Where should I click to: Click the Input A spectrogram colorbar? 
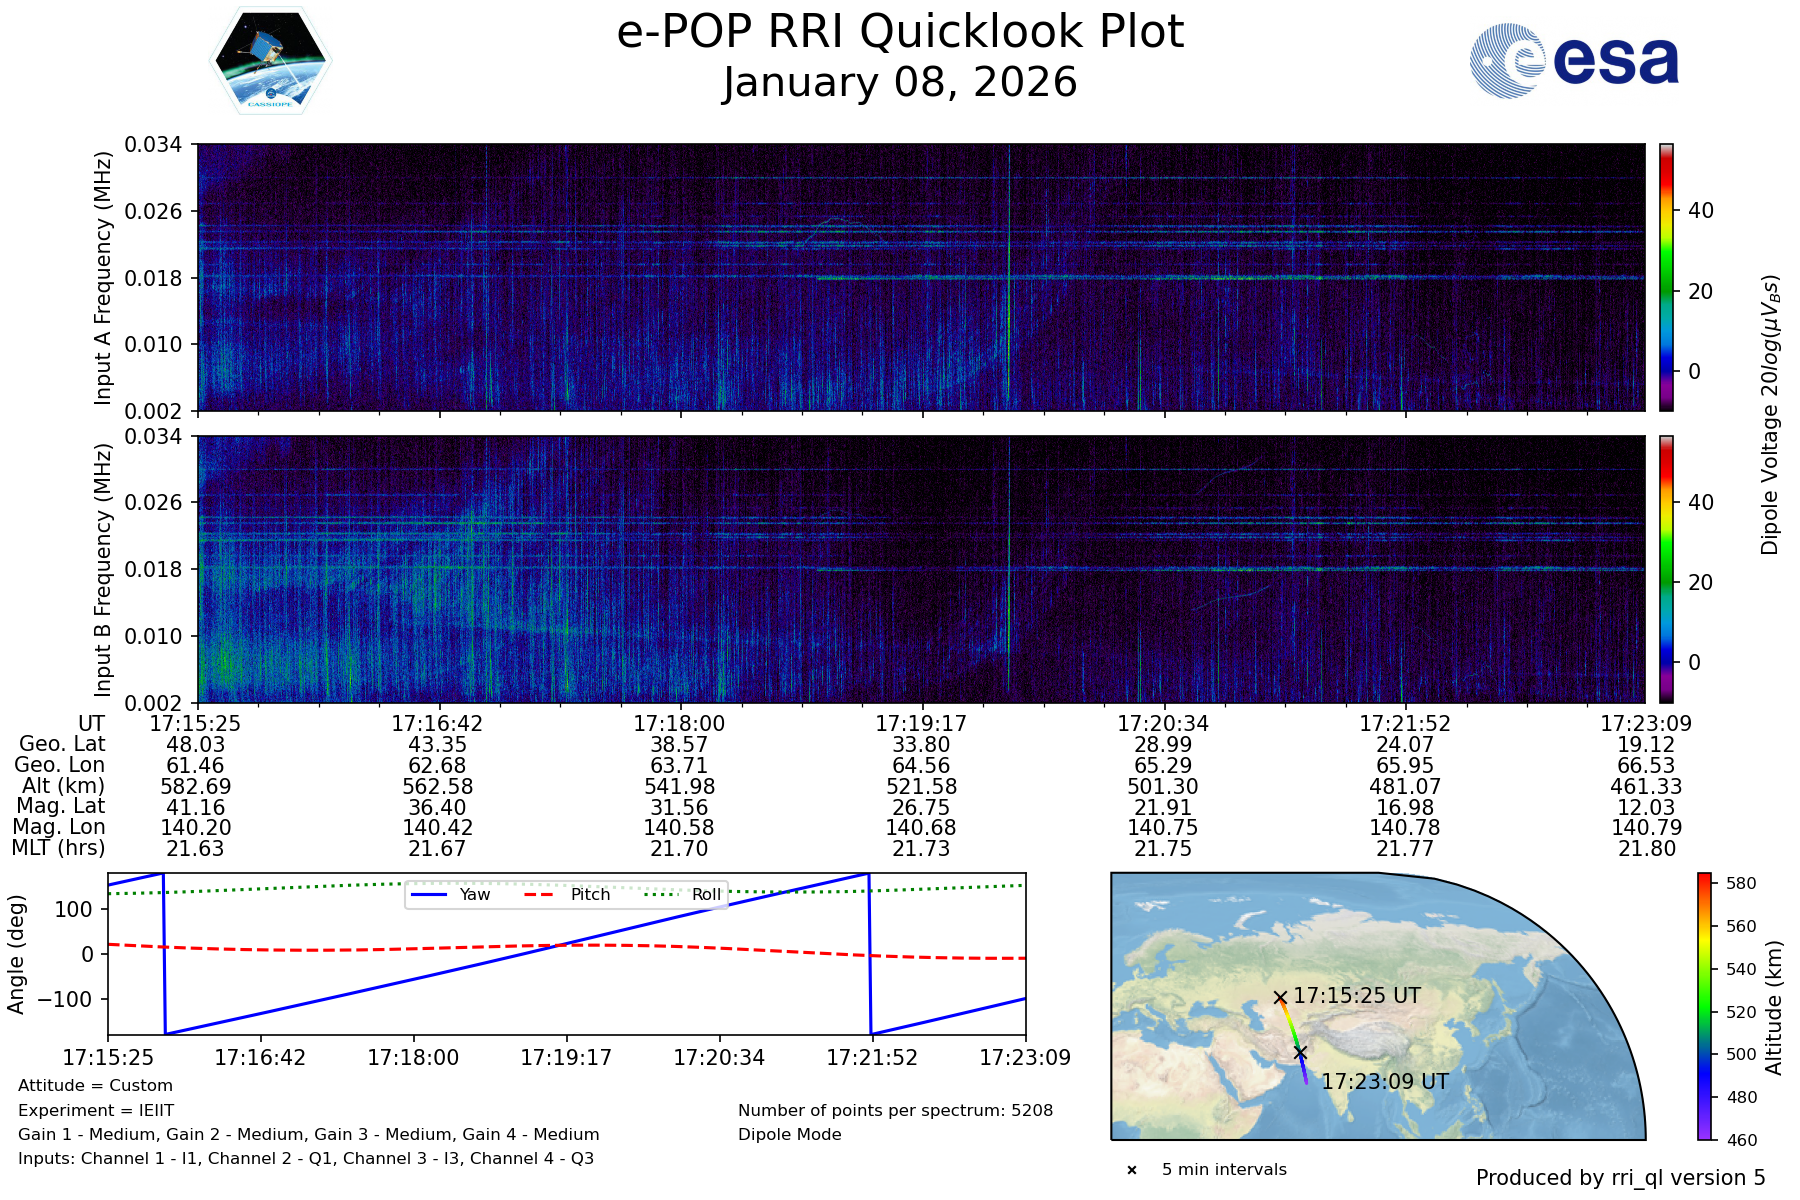click(x=1666, y=277)
